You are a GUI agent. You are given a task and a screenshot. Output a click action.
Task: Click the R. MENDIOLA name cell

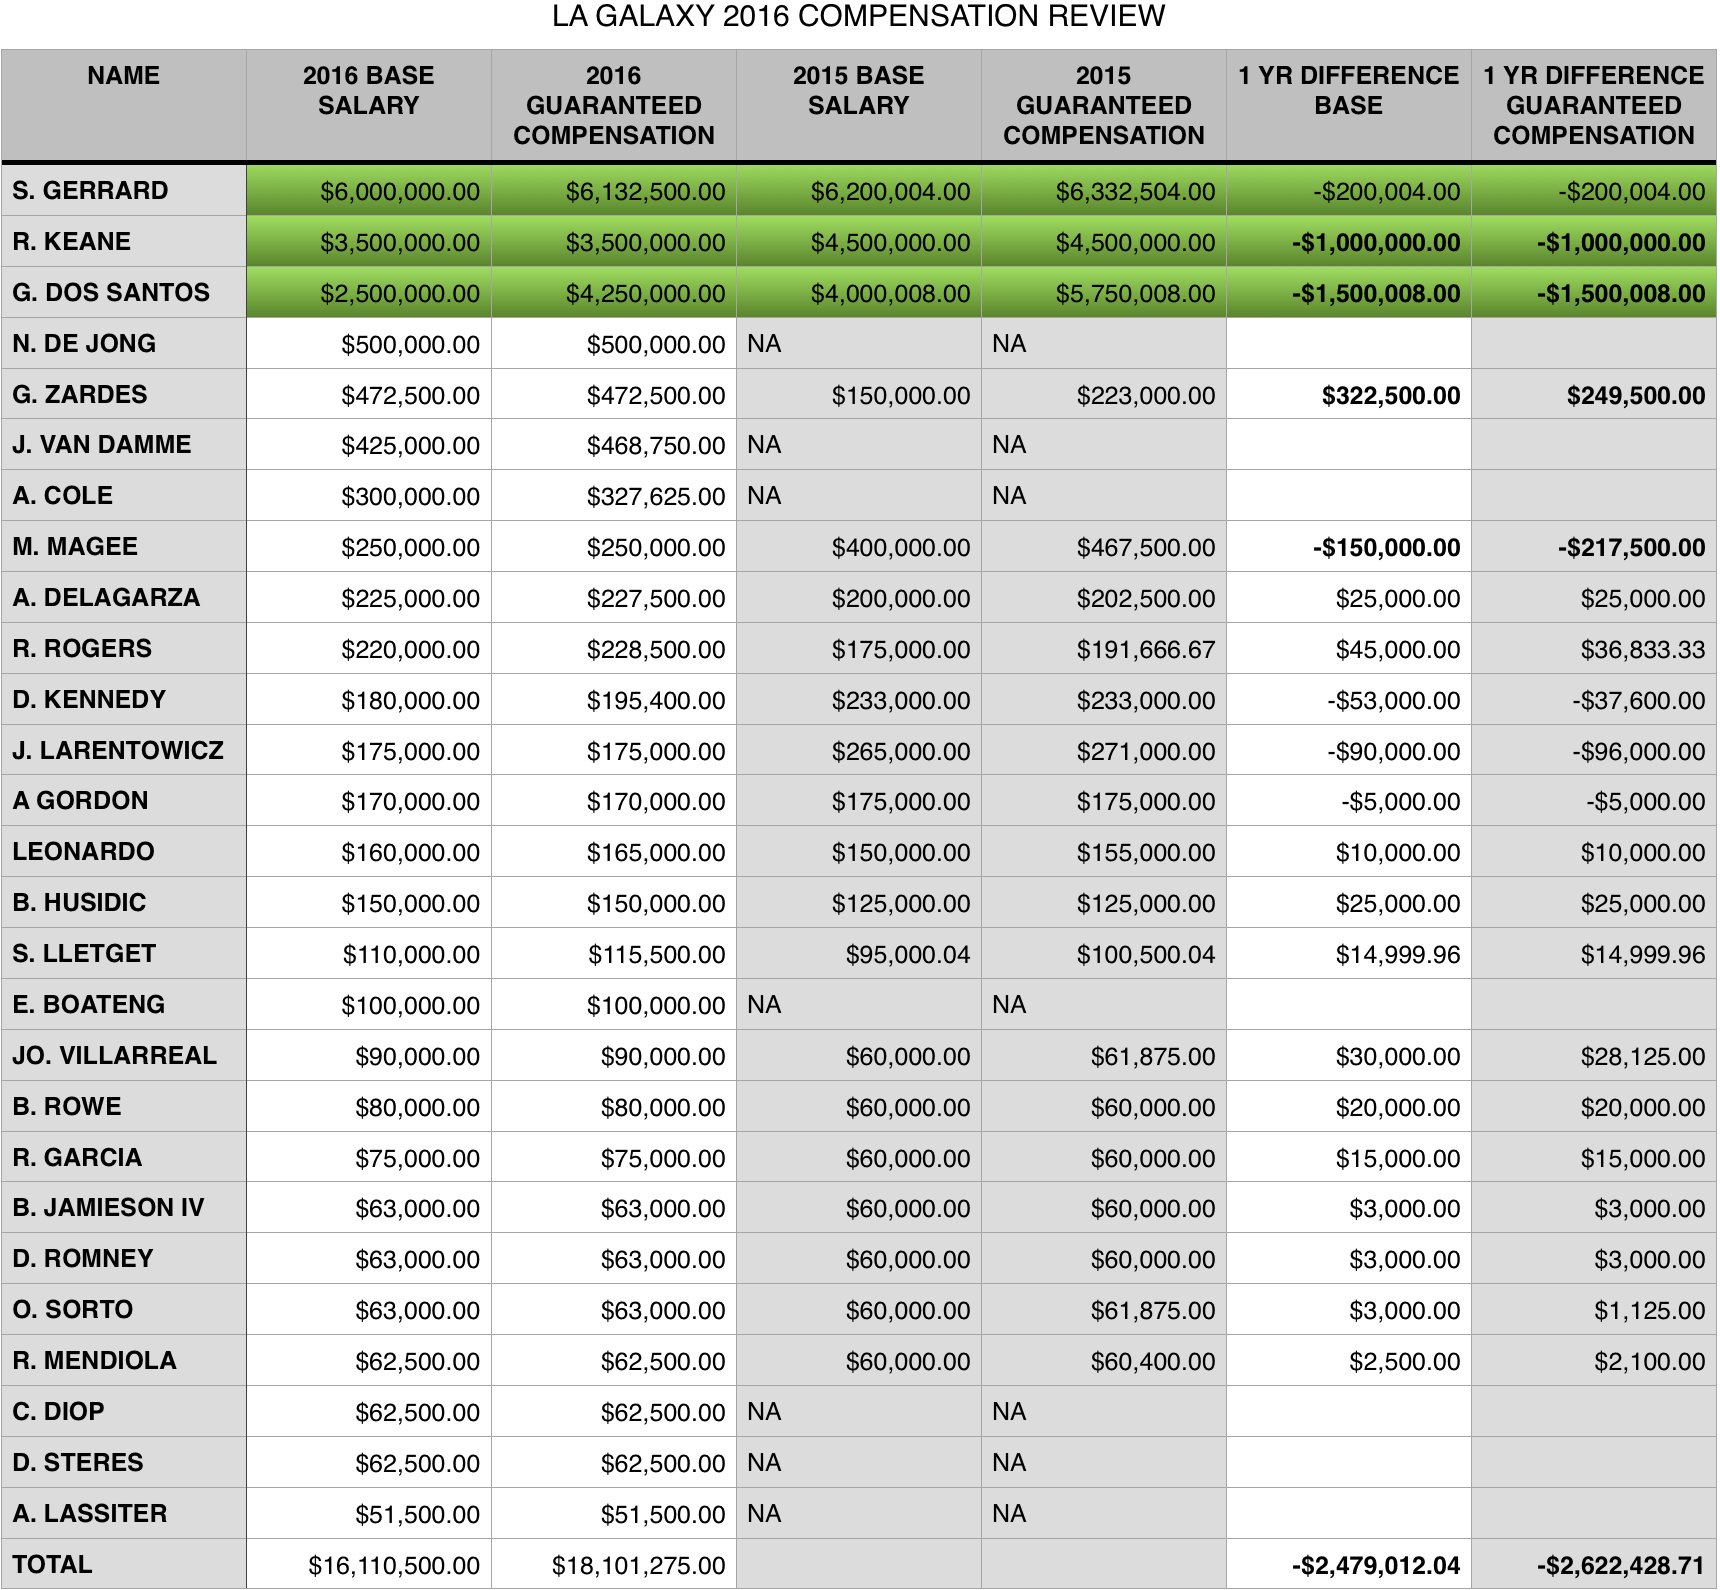point(123,1360)
